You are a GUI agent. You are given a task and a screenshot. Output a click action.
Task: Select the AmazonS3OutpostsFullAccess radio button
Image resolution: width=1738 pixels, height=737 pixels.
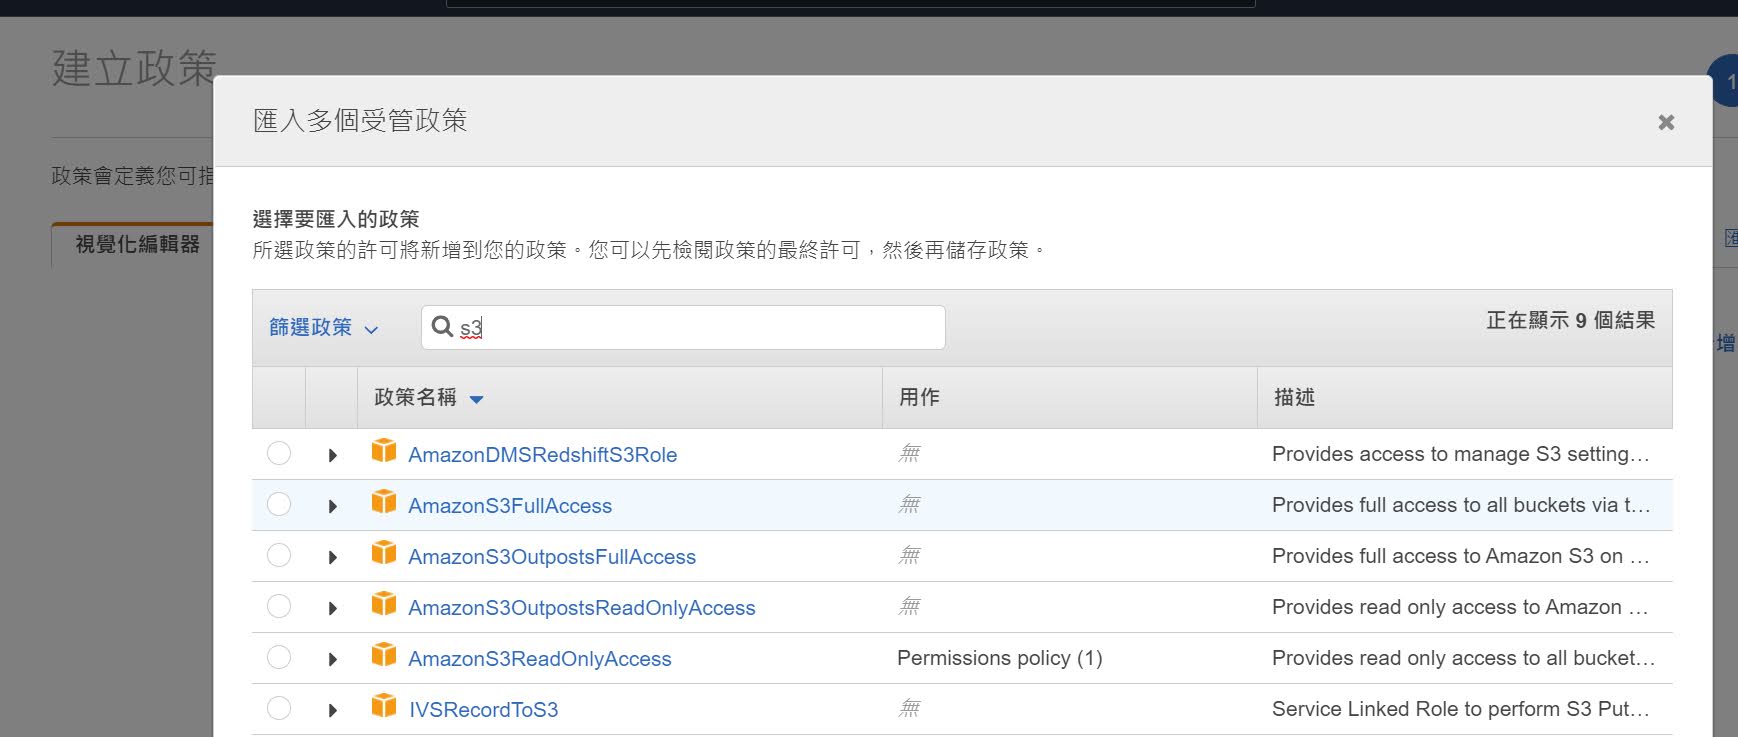coord(279,555)
